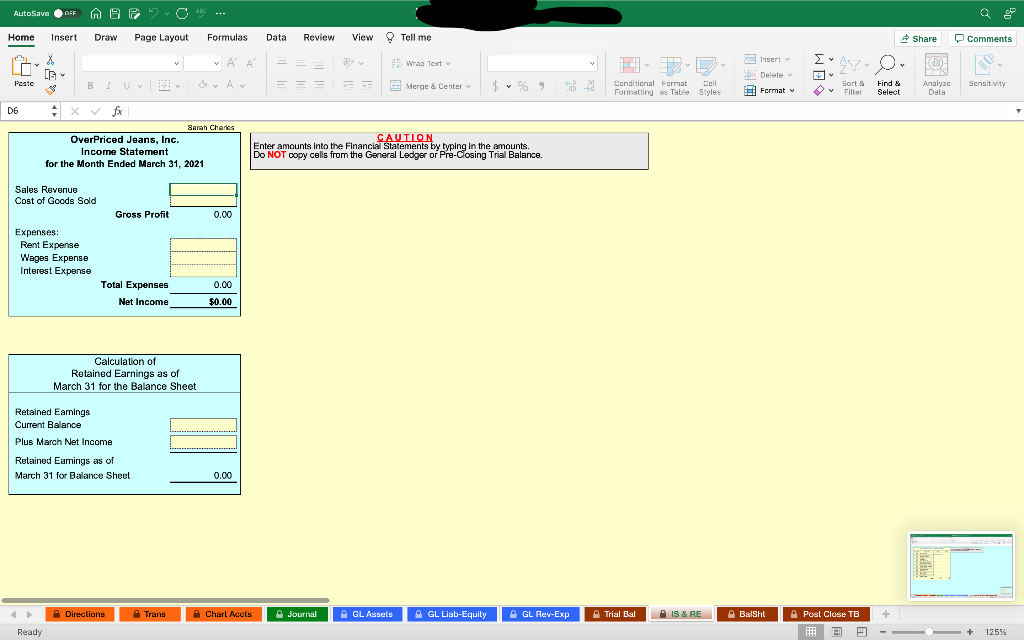This screenshot has height=640, width=1024.
Task: Select the Sales Revenue input cell
Action: pos(203,189)
